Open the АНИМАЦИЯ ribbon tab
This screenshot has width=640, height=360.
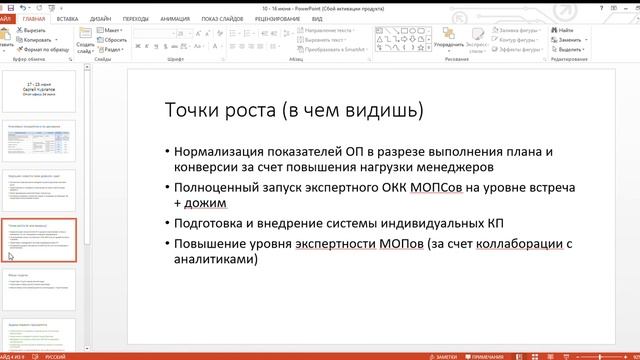(x=175, y=19)
